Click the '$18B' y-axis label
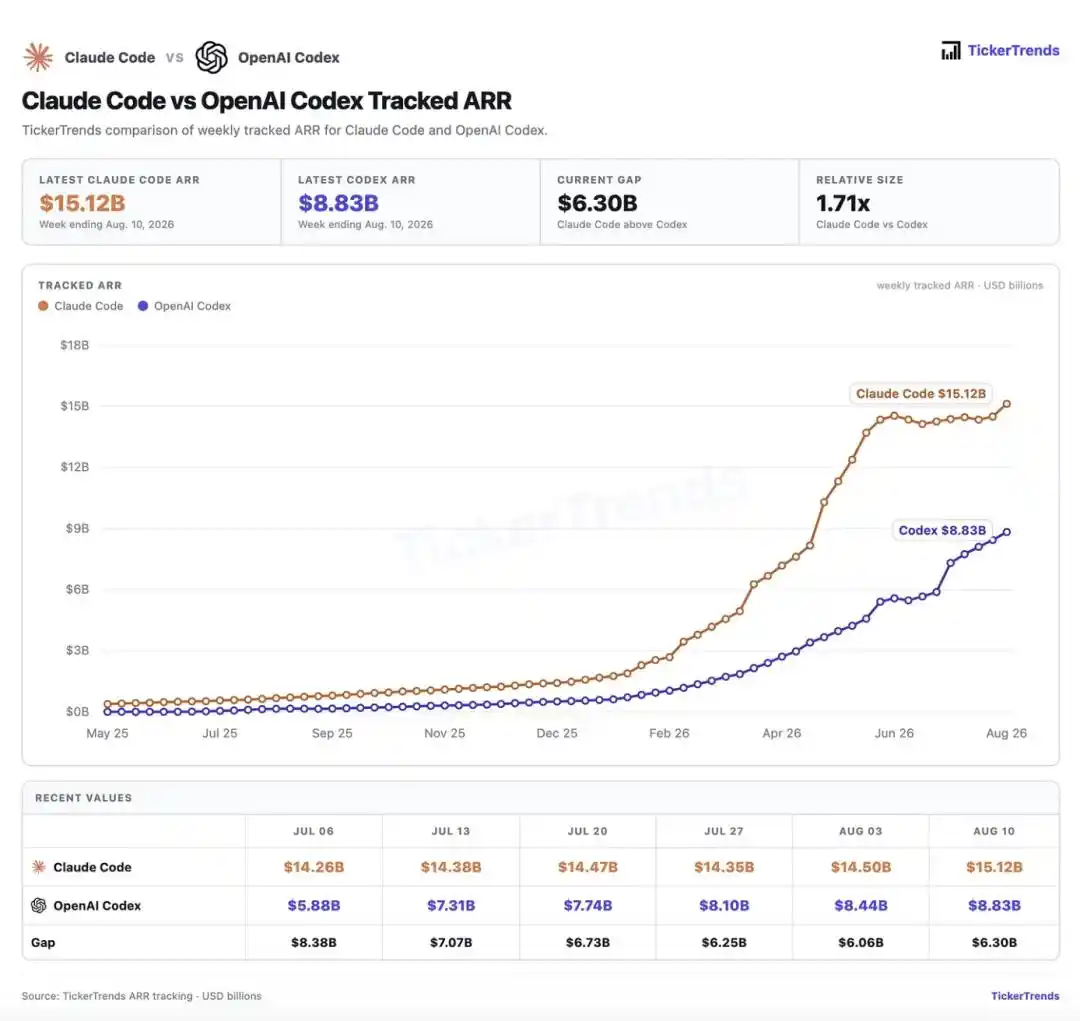The image size is (1080, 1021). tap(74, 345)
